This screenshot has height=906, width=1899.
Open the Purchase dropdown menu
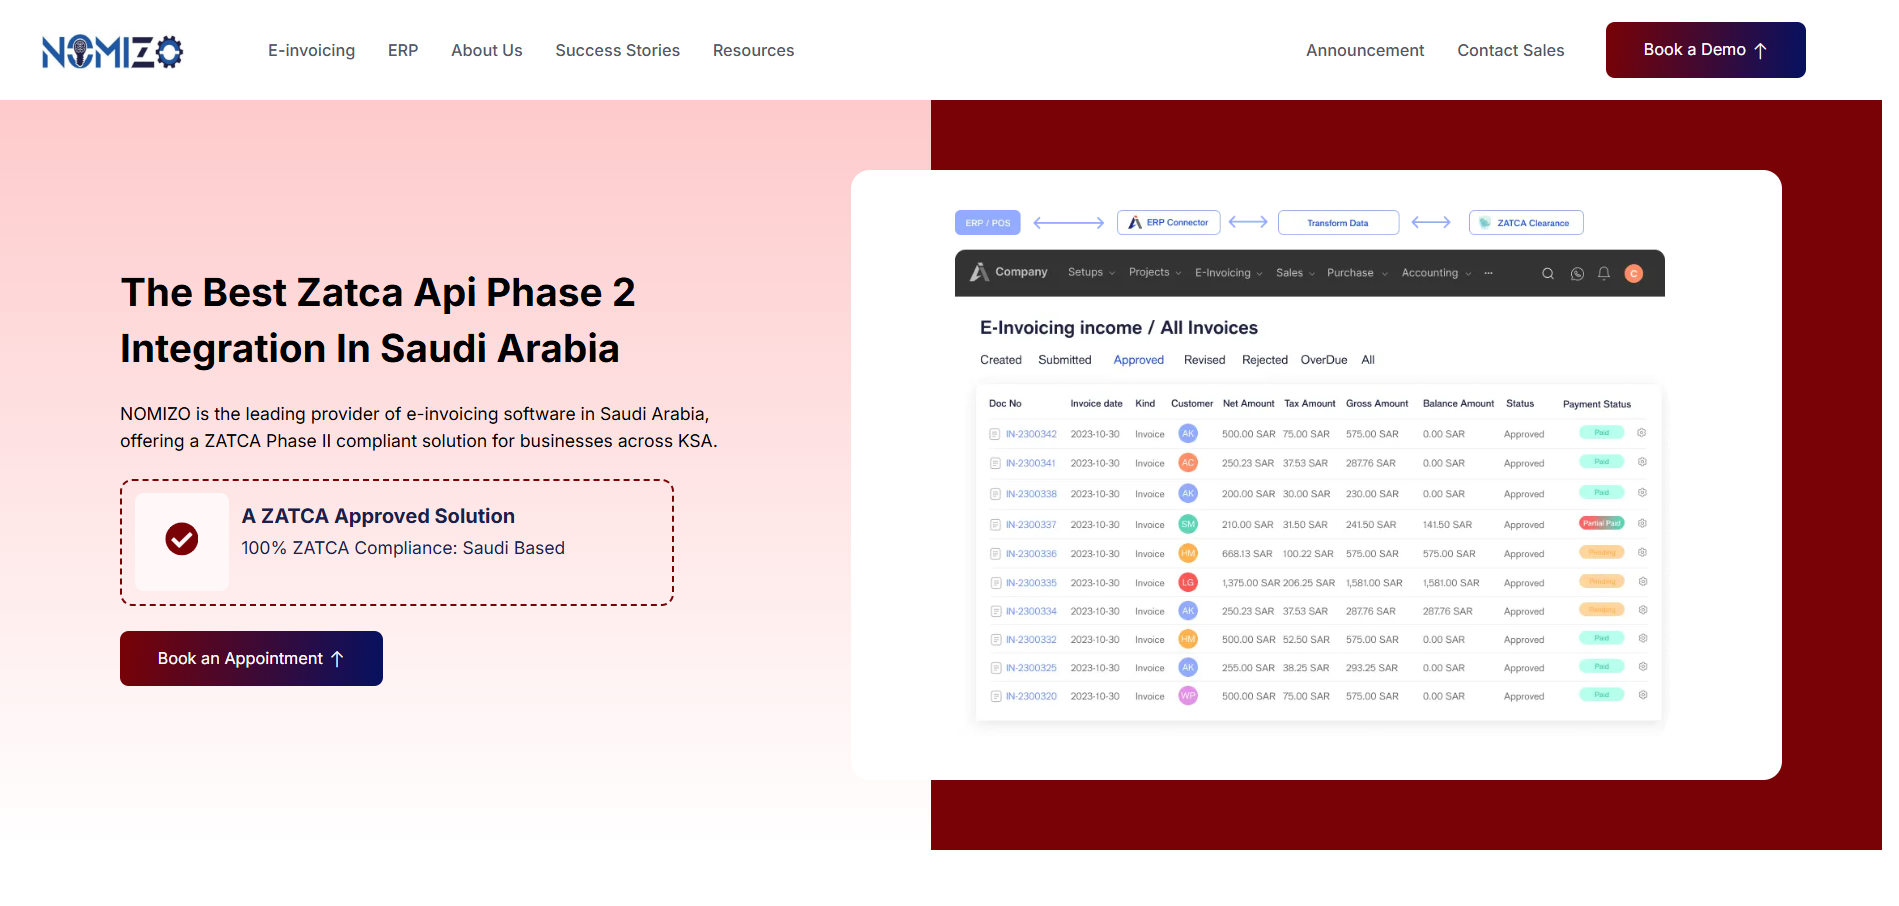click(1356, 273)
